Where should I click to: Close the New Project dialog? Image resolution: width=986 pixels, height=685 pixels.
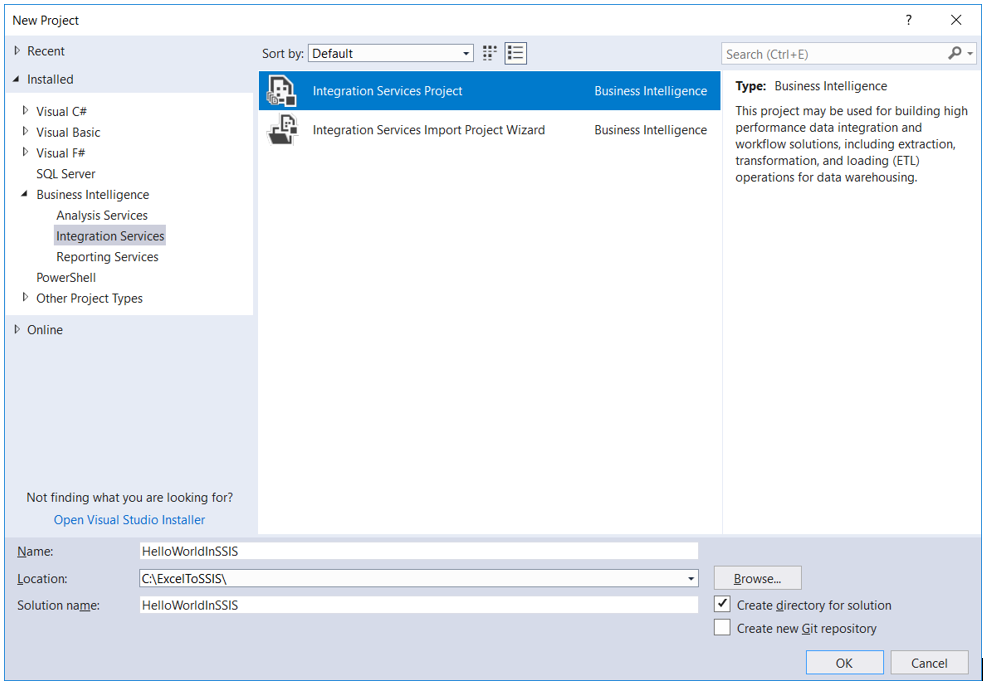[x=956, y=20]
